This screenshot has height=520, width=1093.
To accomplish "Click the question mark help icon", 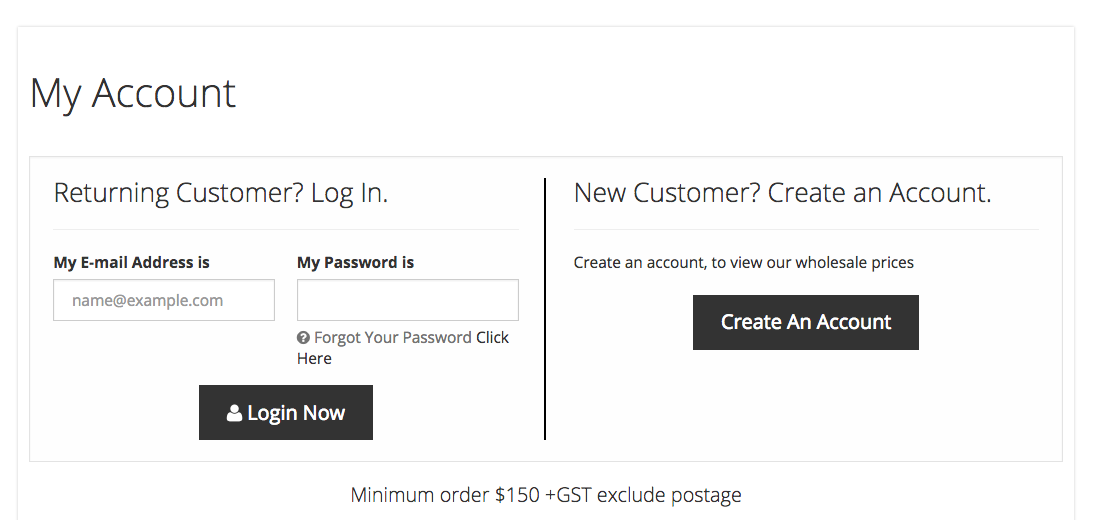I will (x=303, y=338).
